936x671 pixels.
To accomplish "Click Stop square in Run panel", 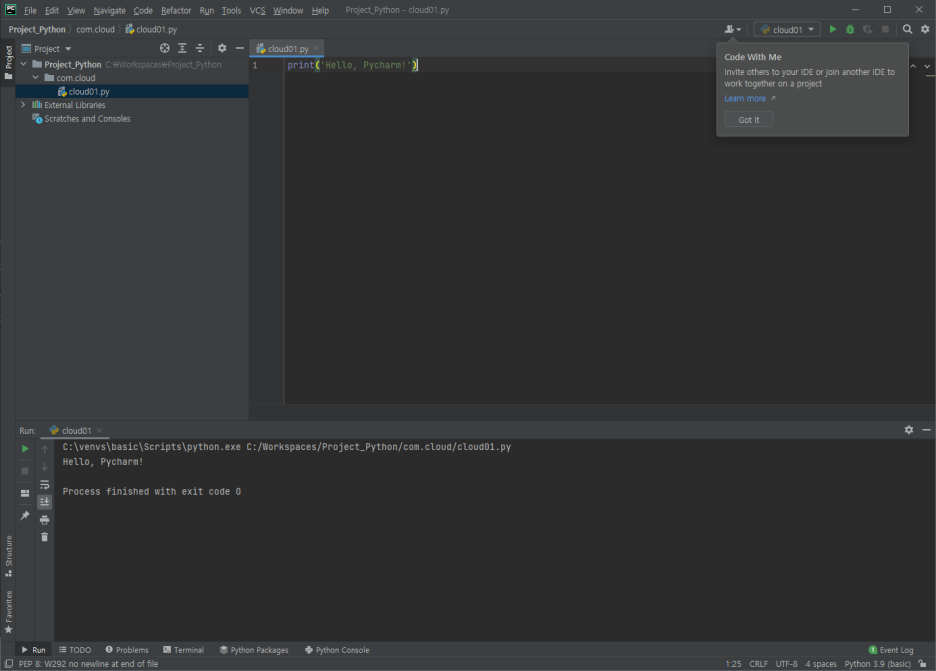I will [x=25, y=470].
